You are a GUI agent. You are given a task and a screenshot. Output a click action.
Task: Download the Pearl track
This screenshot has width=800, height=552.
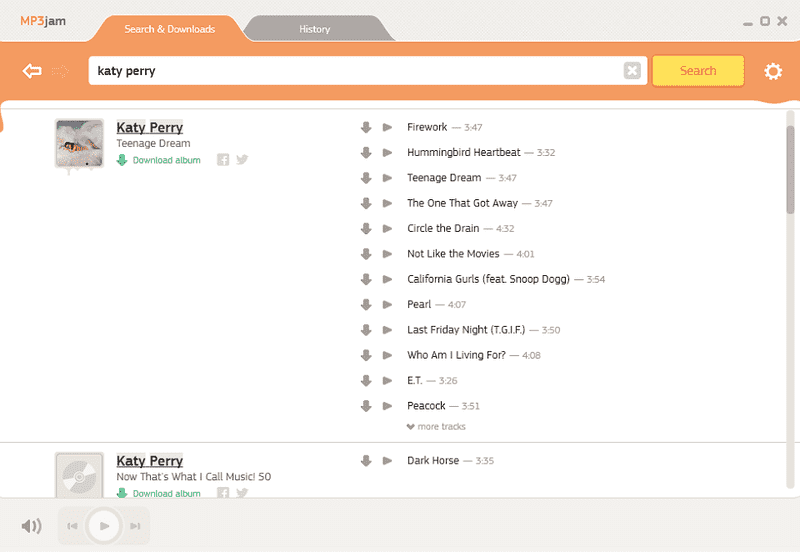pos(366,304)
